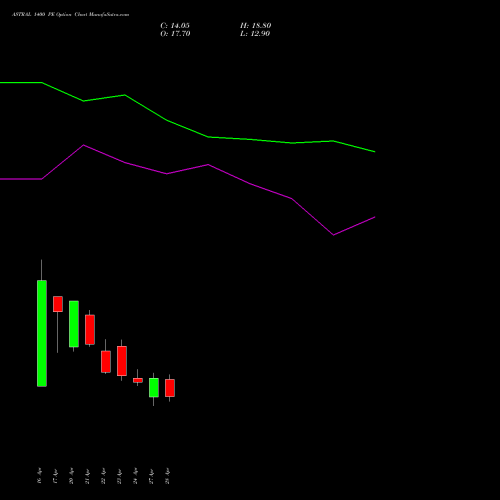The height and width of the screenshot is (500, 500).
Task: Select the open value O: 17.70
Action: click(x=175, y=34)
